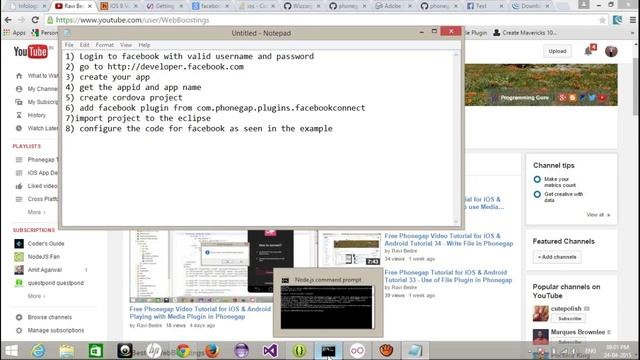Bookmark this page with the star icon
Image resolution: width=640 pixels, height=360 pixels.
pyautogui.click(x=602, y=20)
